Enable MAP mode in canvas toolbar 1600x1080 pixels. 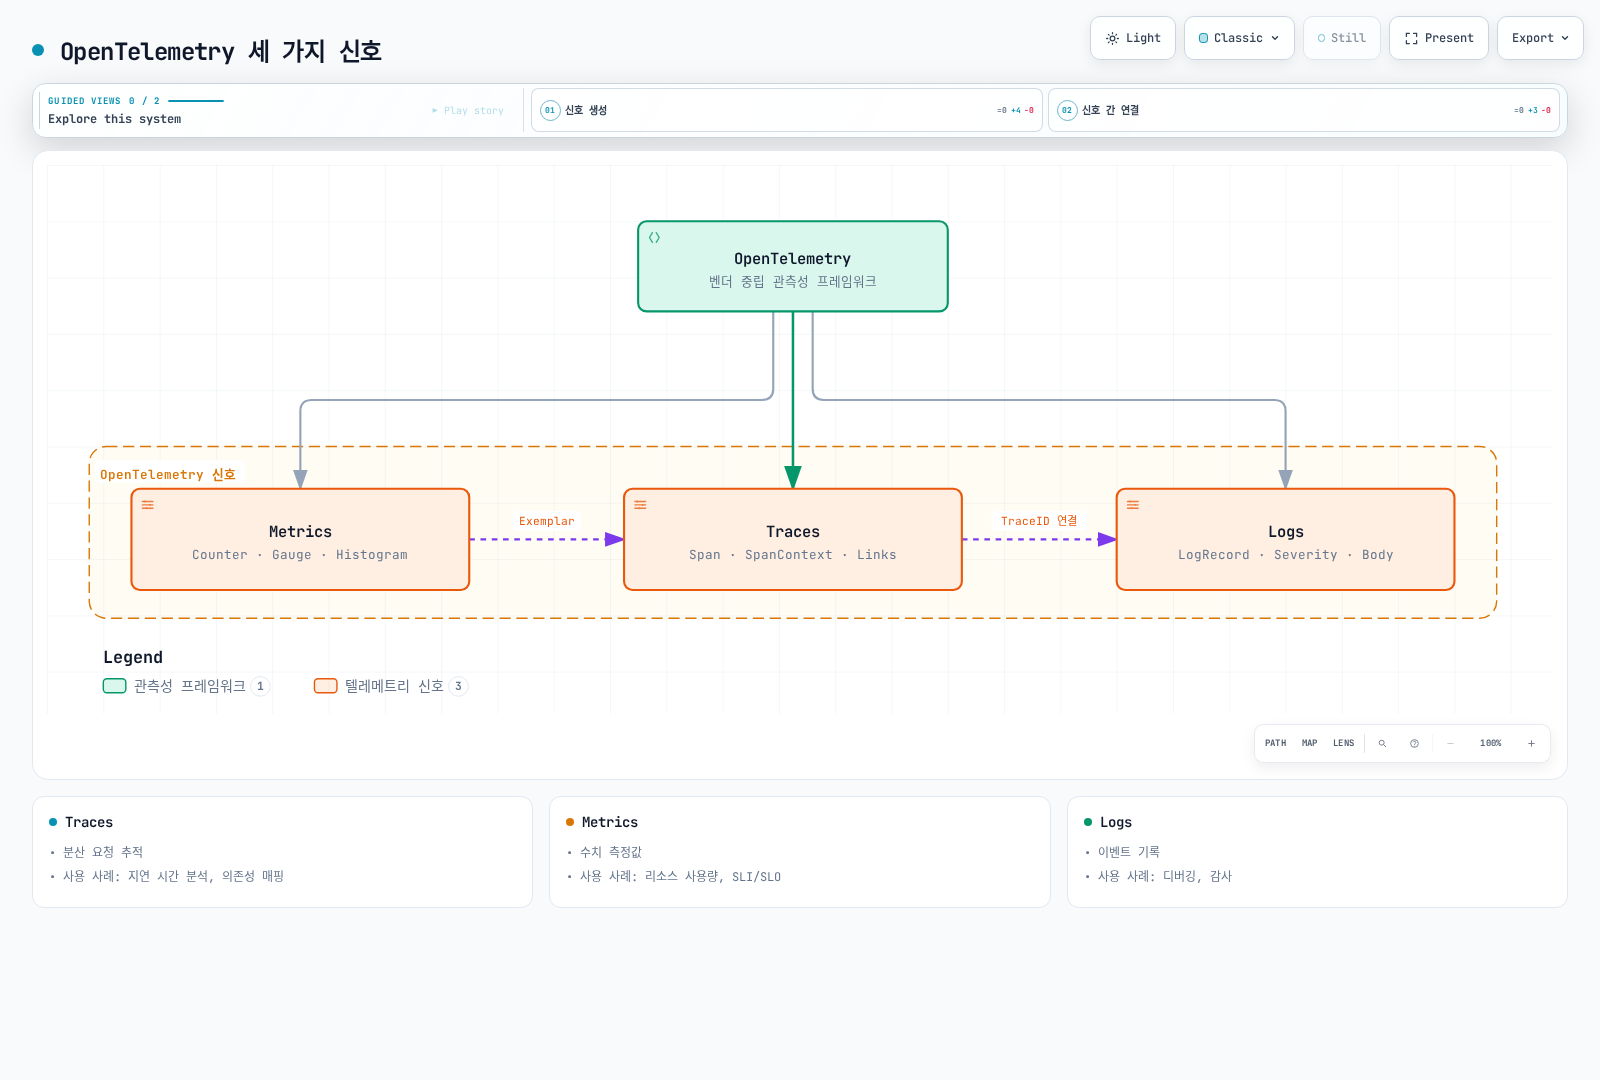pyautogui.click(x=1309, y=743)
